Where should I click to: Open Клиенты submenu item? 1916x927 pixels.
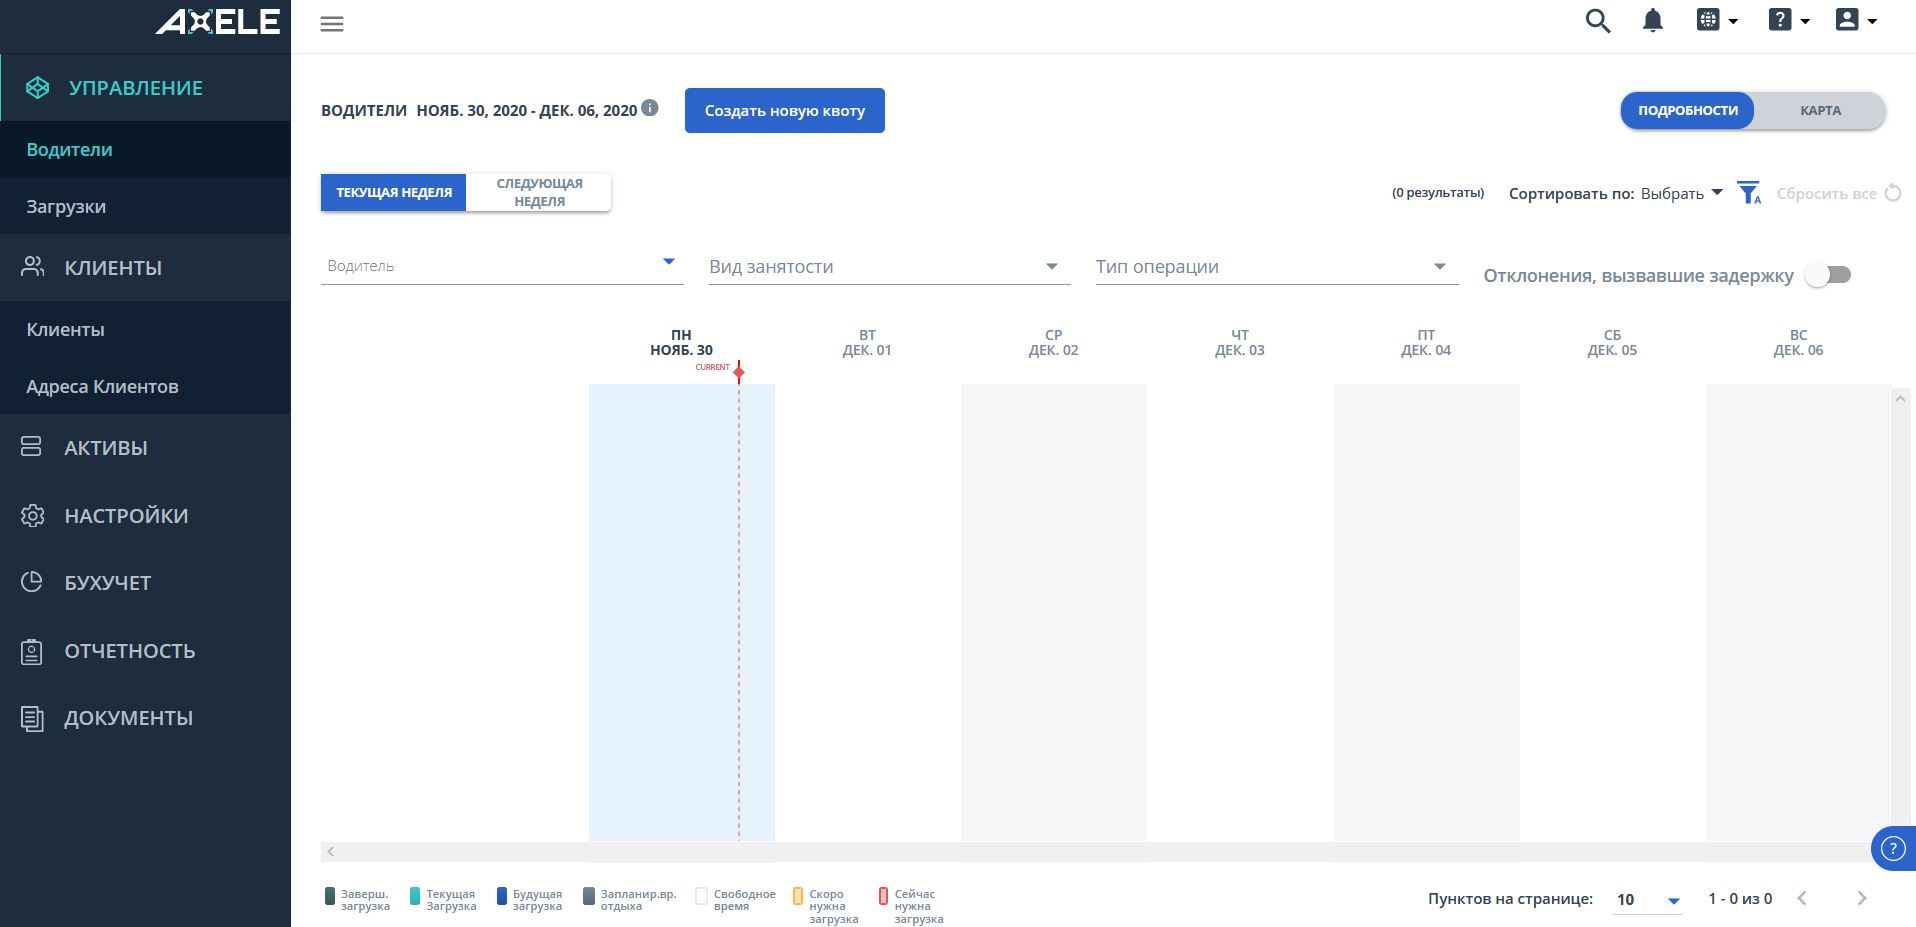(x=145, y=330)
